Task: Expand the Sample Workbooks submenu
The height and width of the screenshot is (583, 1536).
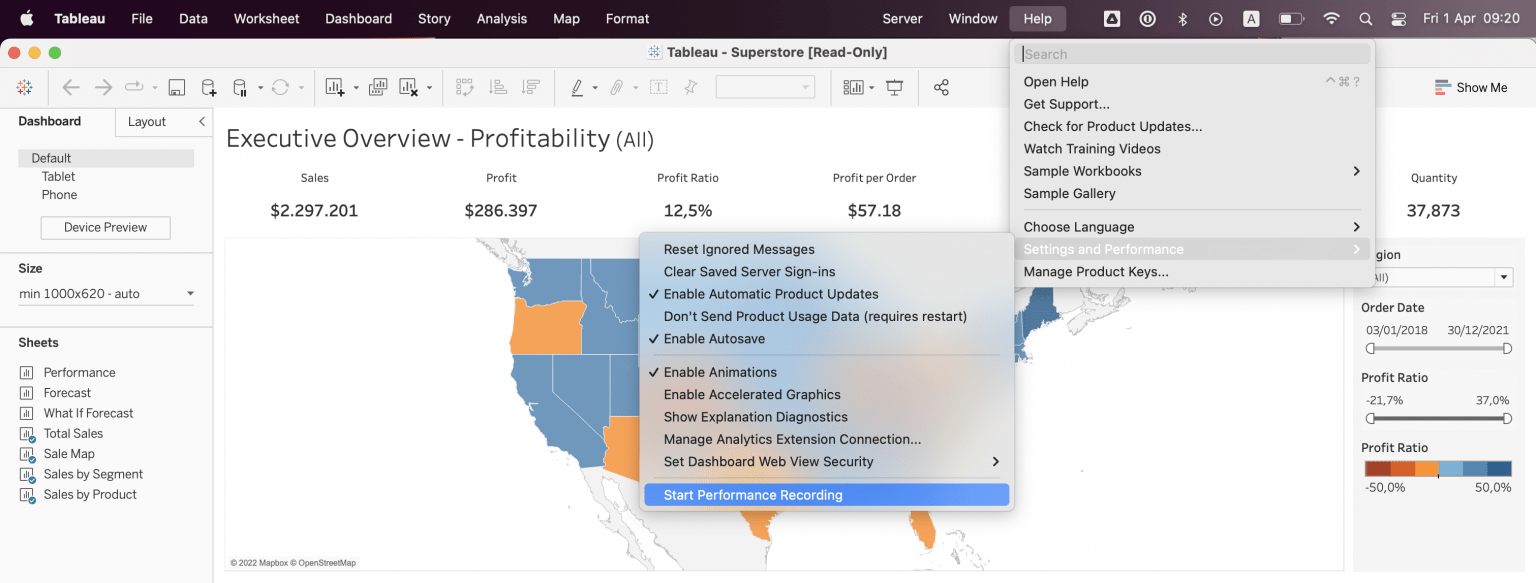Action: click(1082, 171)
